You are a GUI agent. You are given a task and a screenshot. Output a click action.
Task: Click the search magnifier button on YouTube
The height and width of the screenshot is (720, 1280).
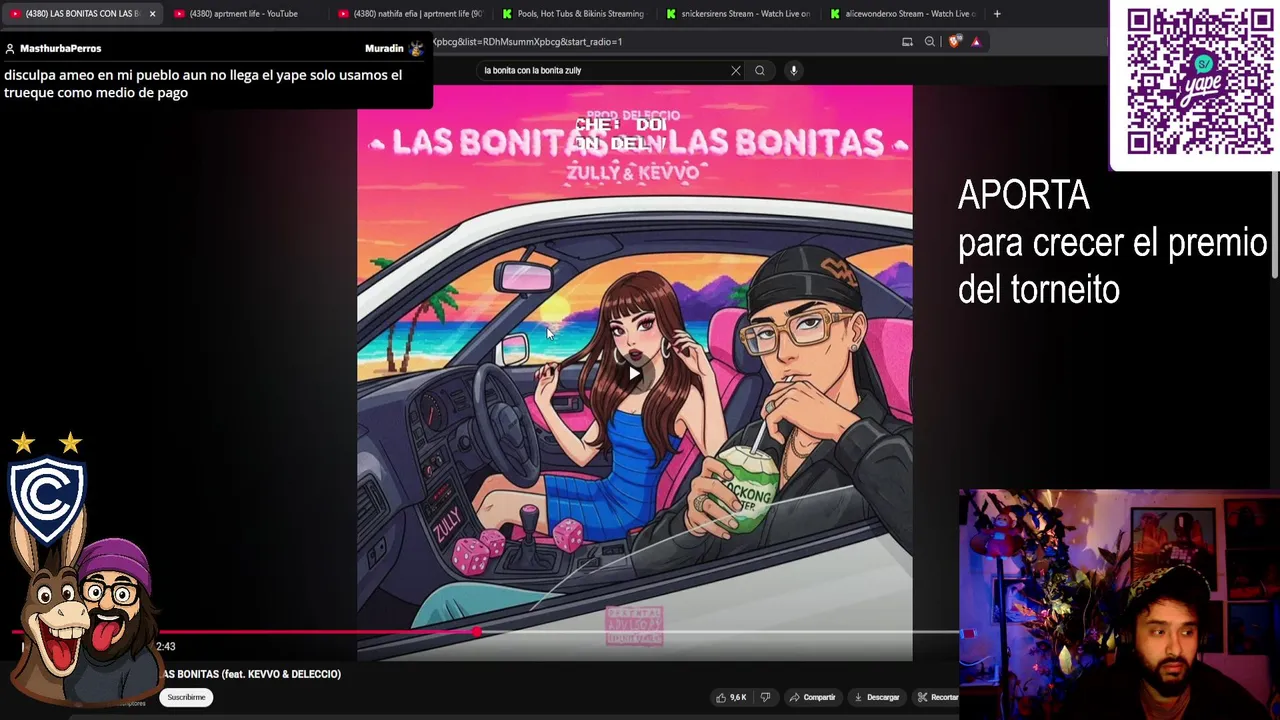pos(760,70)
